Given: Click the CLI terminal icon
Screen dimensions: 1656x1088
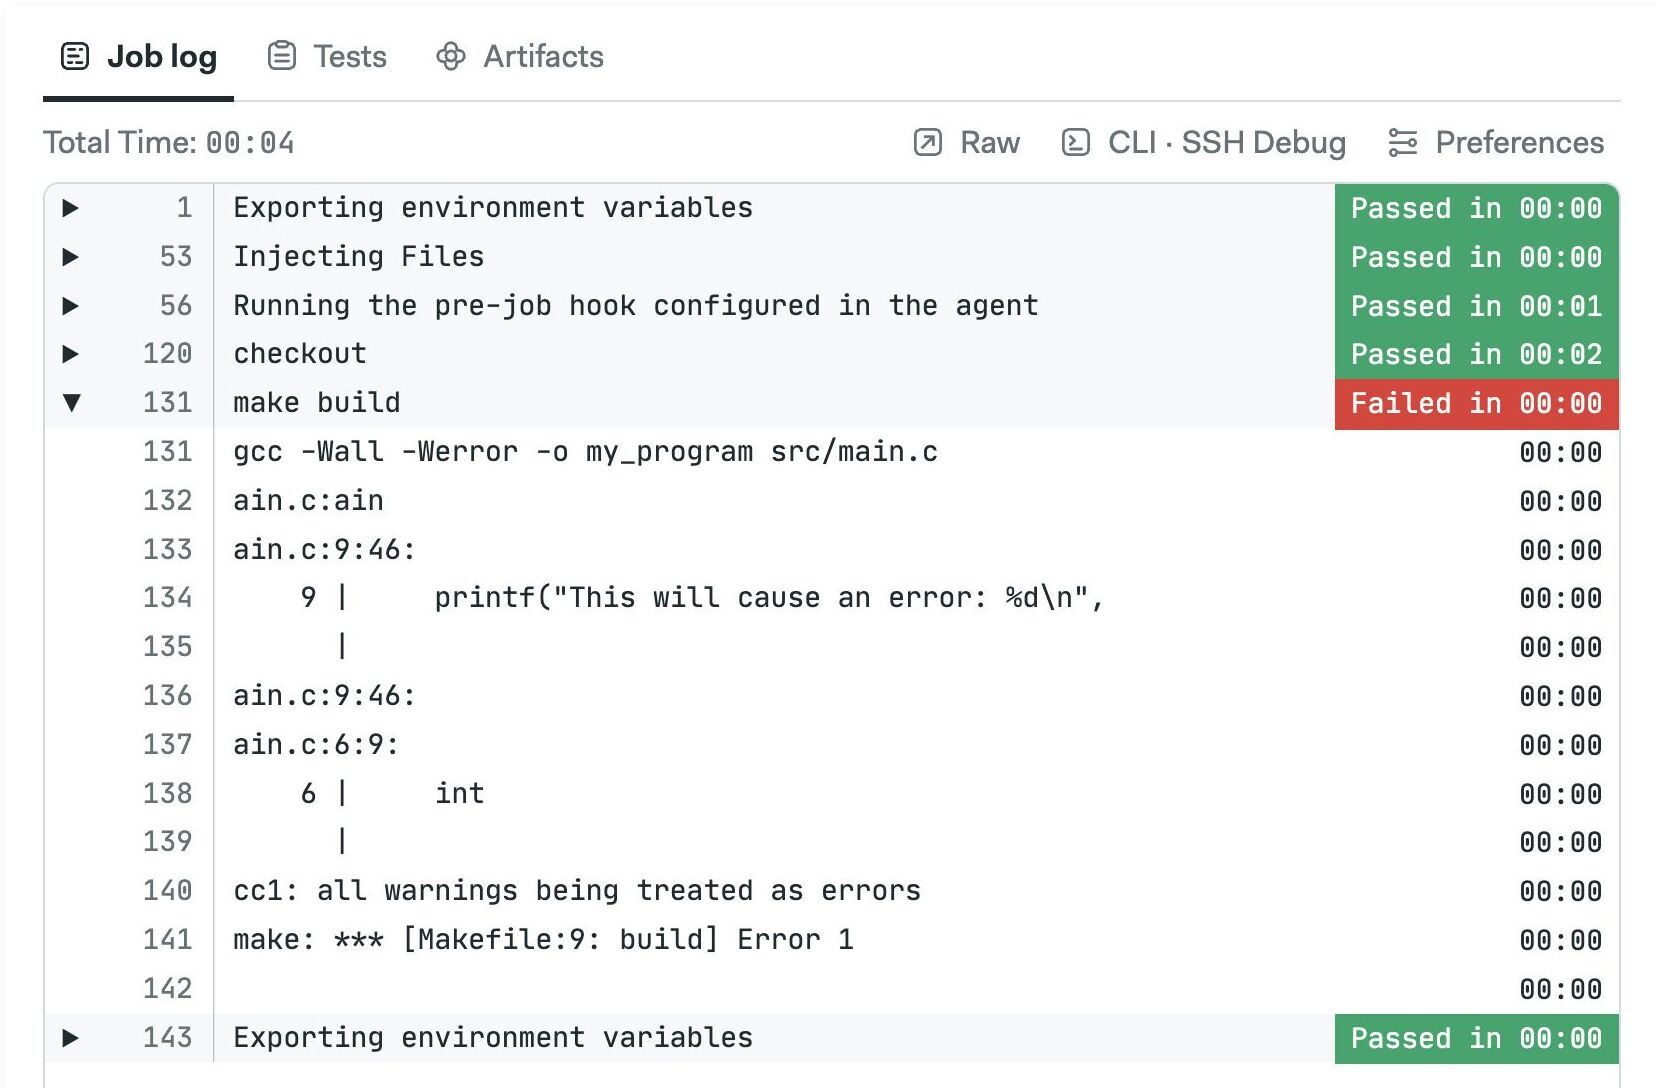Looking at the screenshot, I should pos(1075,143).
